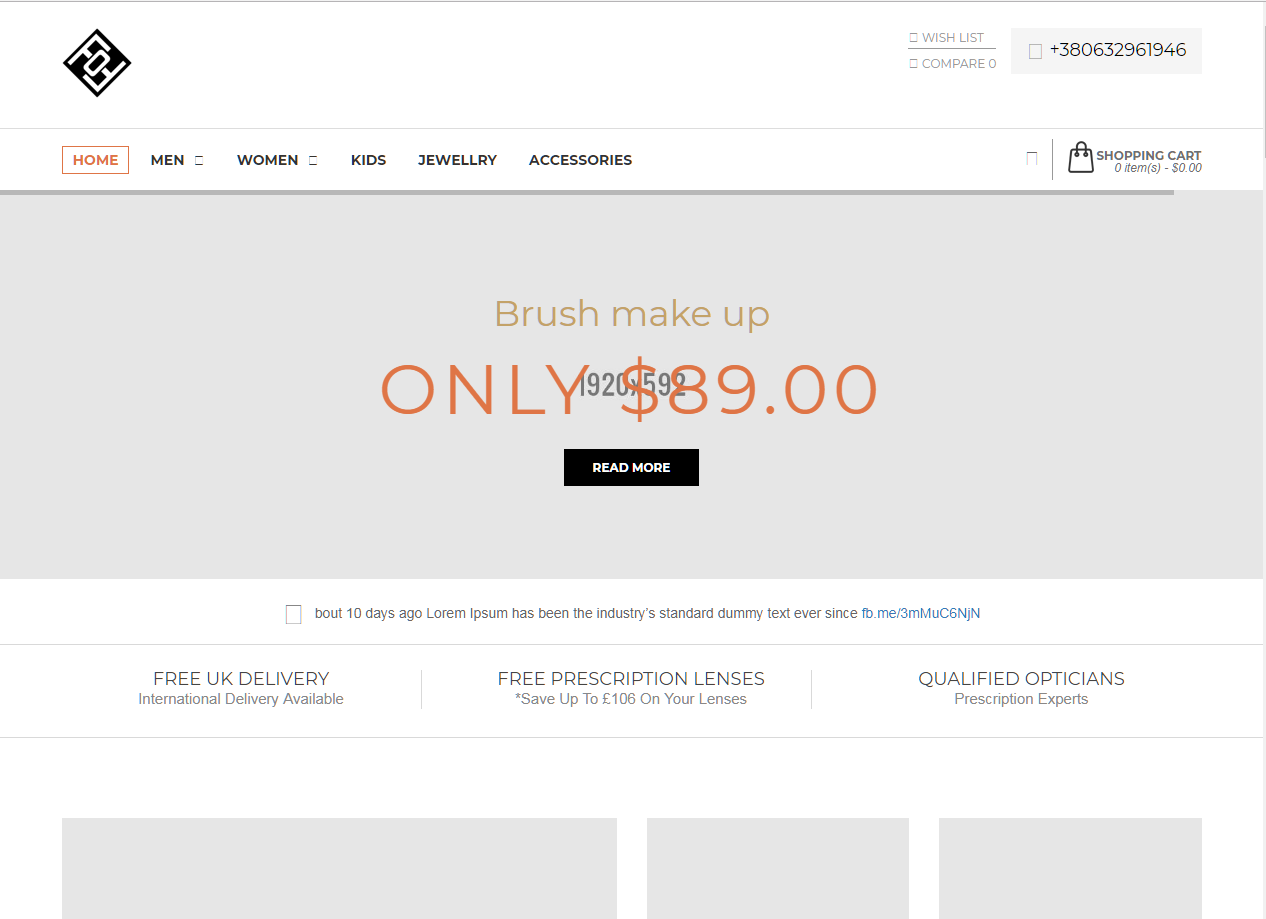Viewport: 1266px width, 919px height.
Task: Click the Wish List icon
Action: 913,38
